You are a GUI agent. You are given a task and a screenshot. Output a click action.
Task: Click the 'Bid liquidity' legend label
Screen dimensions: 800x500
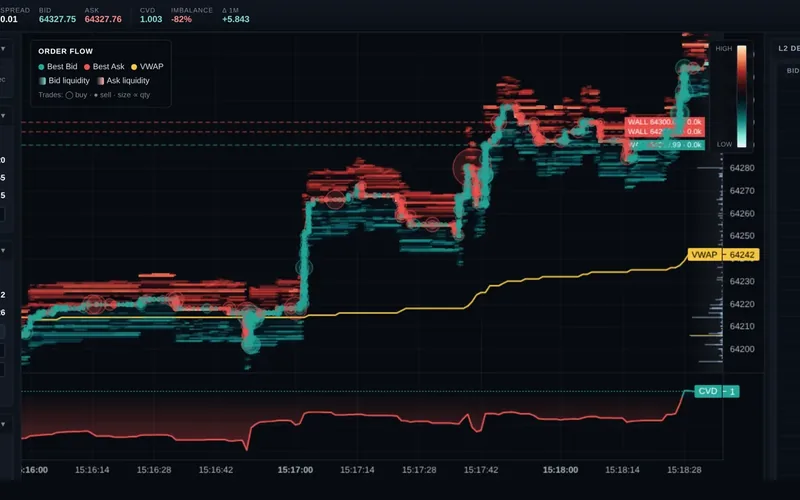[x=69, y=81]
